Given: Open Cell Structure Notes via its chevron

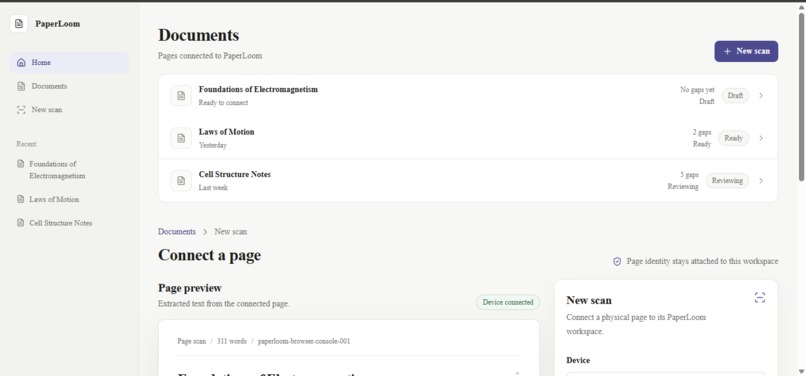Looking at the screenshot, I should [x=761, y=181].
